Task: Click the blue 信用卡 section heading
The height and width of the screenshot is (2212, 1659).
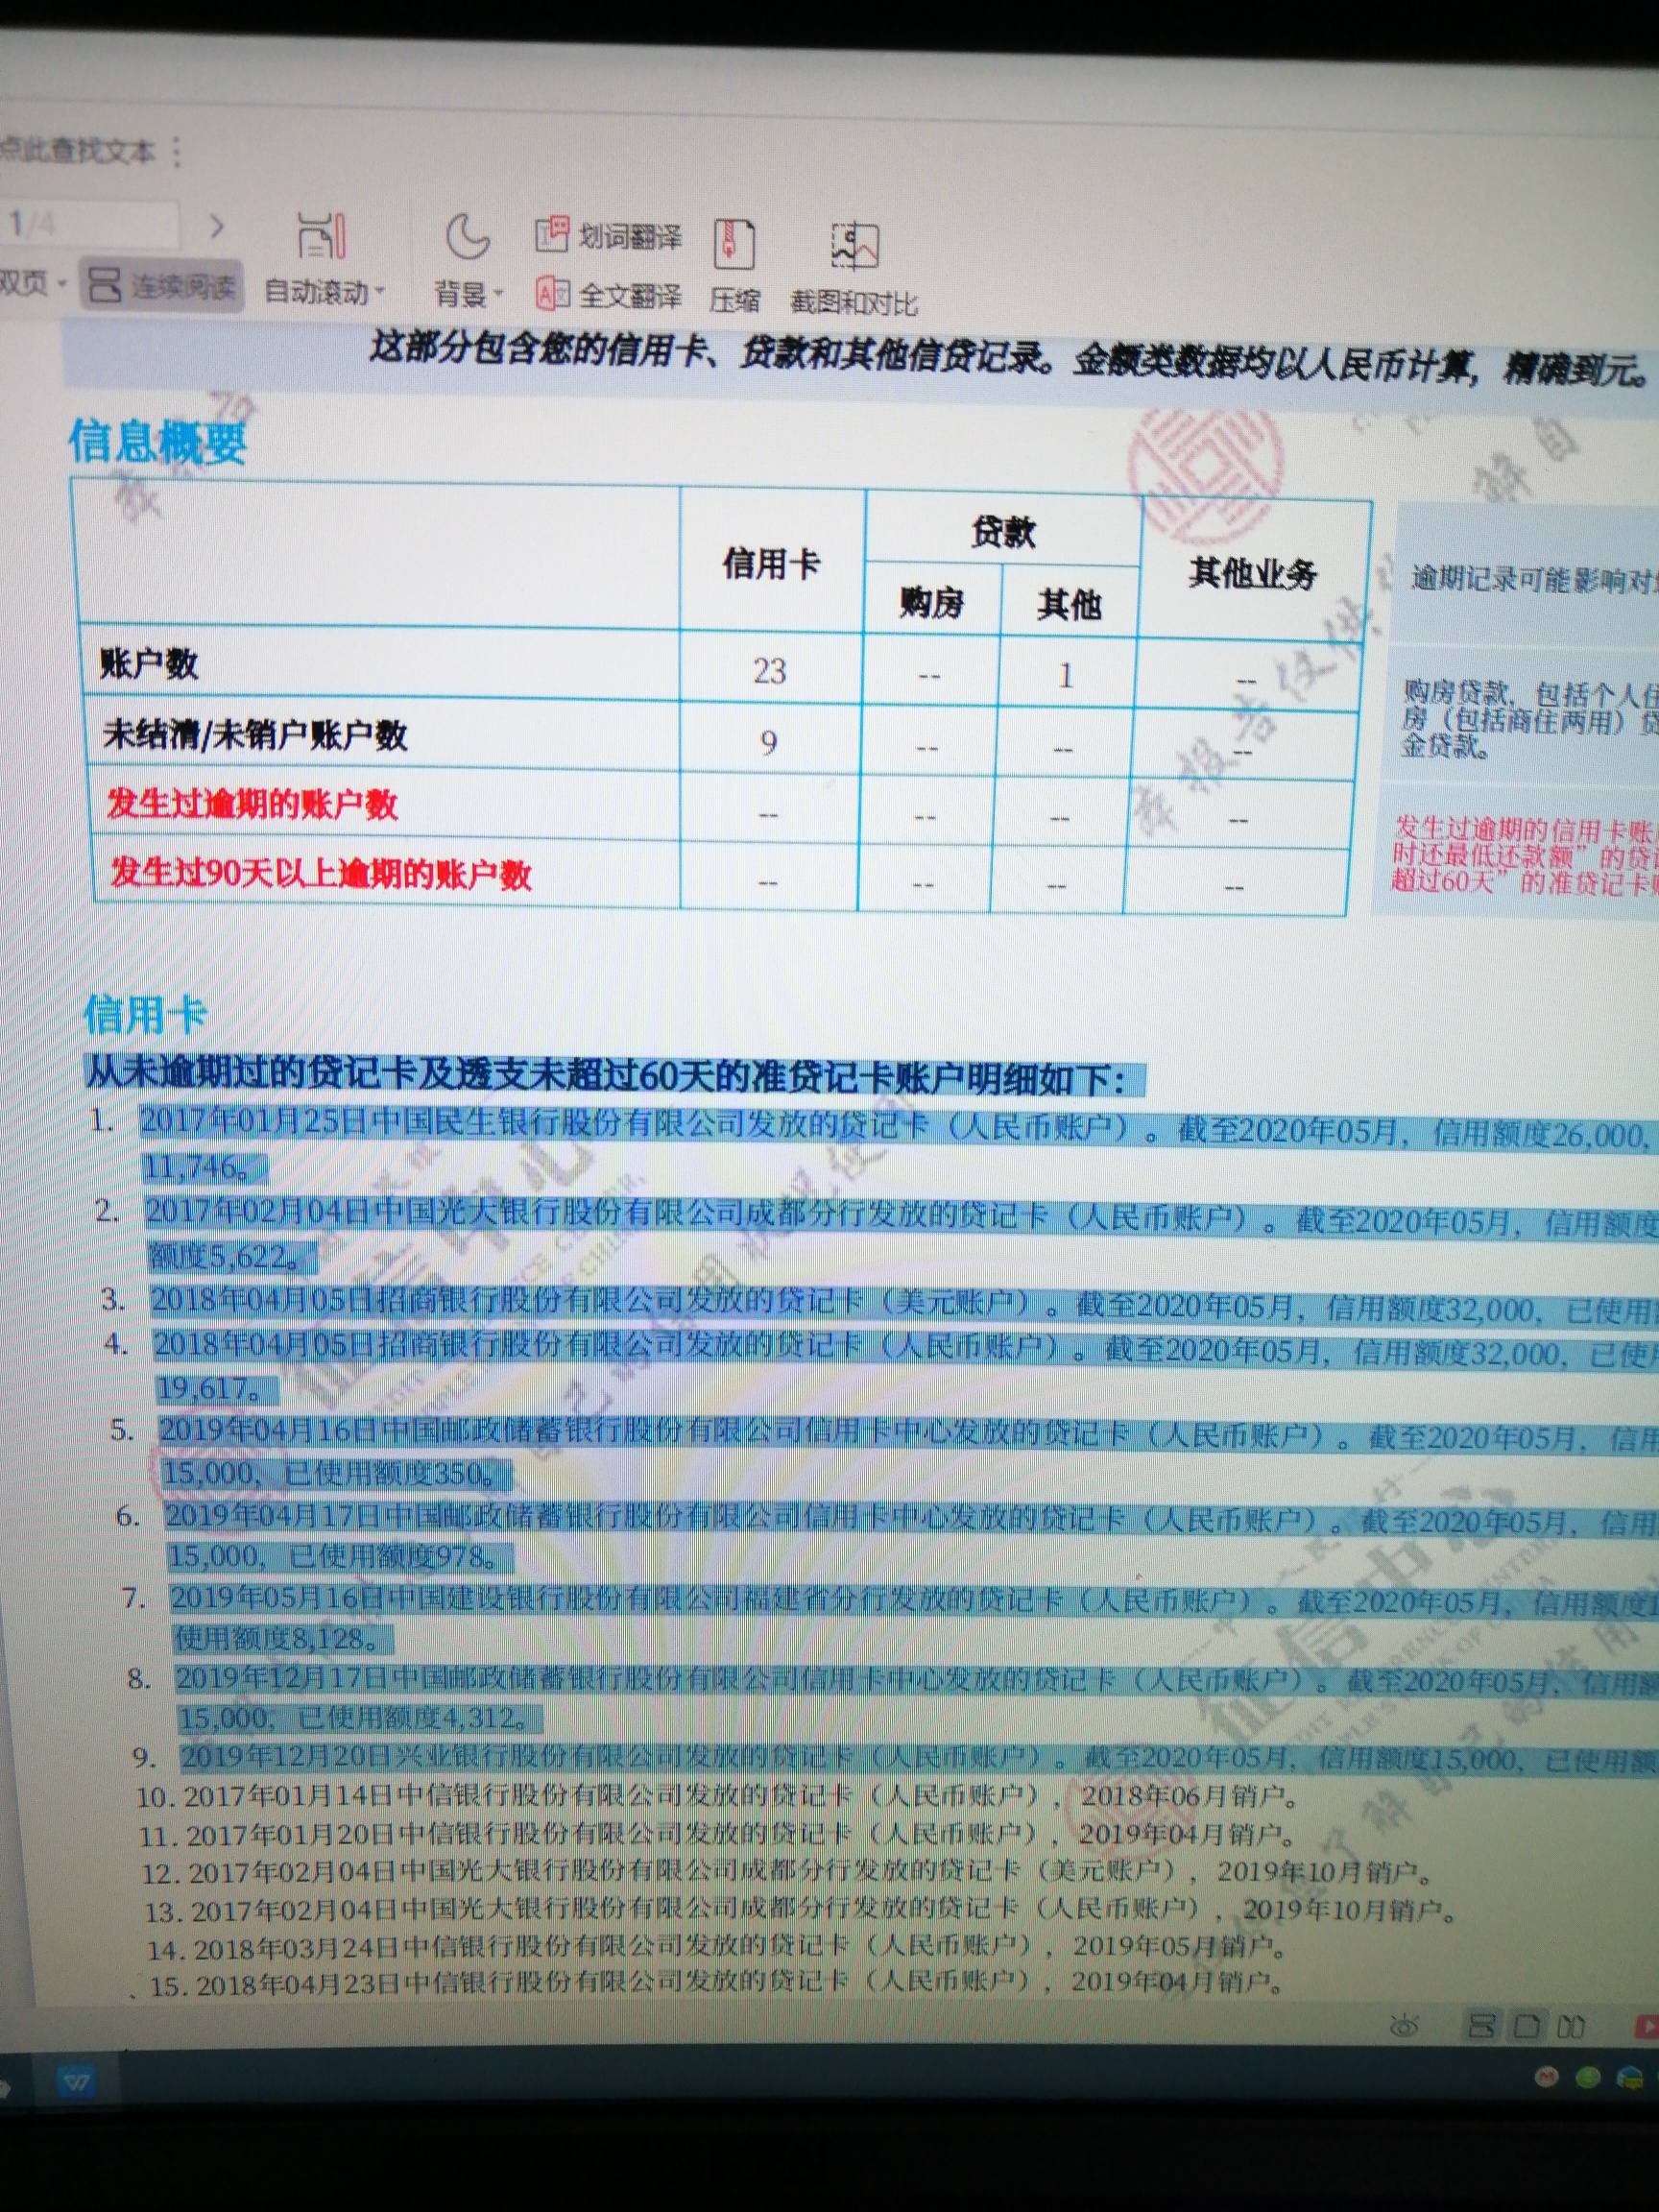Action: [x=145, y=1013]
